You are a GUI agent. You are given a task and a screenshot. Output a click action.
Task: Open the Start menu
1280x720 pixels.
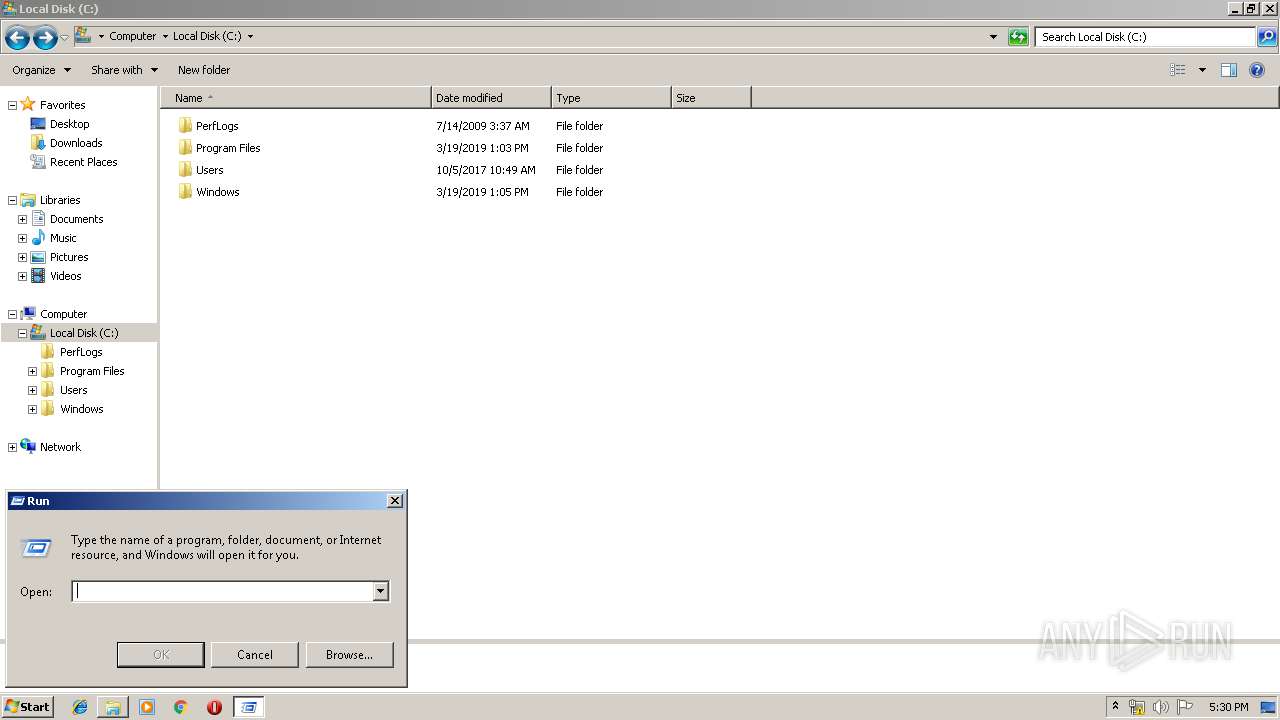27,707
